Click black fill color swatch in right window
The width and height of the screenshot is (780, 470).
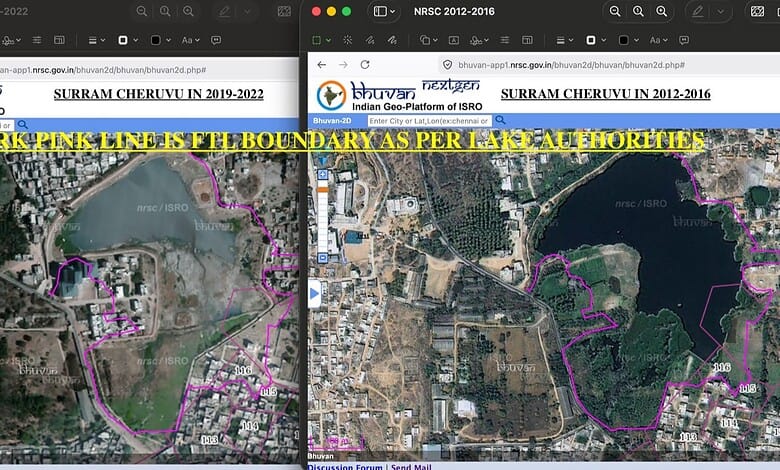pos(624,40)
